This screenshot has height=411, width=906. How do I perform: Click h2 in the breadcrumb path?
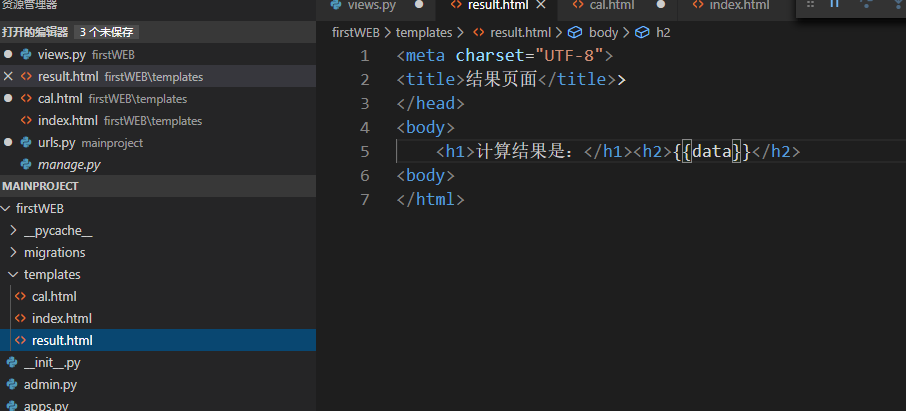(x=663, y=32)
